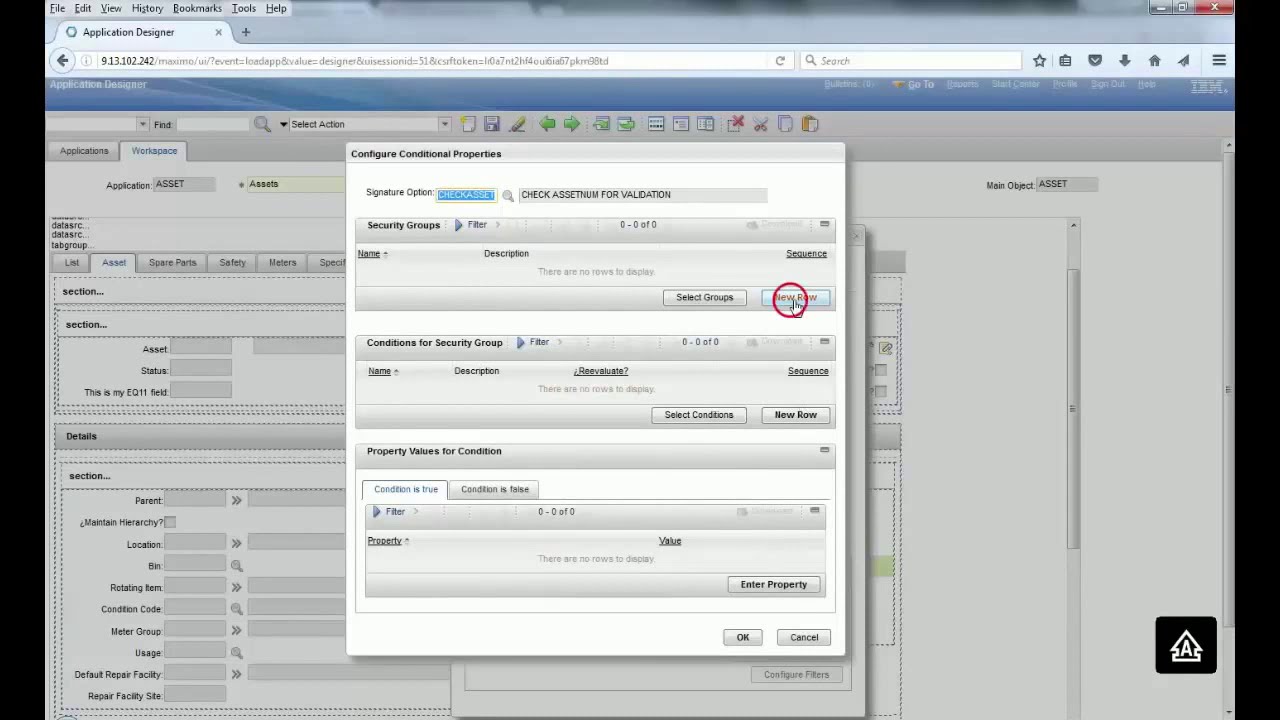Screen dimensions: 1280x720
Task: Toggle the Maintain Hierarchy checkbox
Action: (x=170, y=522)
